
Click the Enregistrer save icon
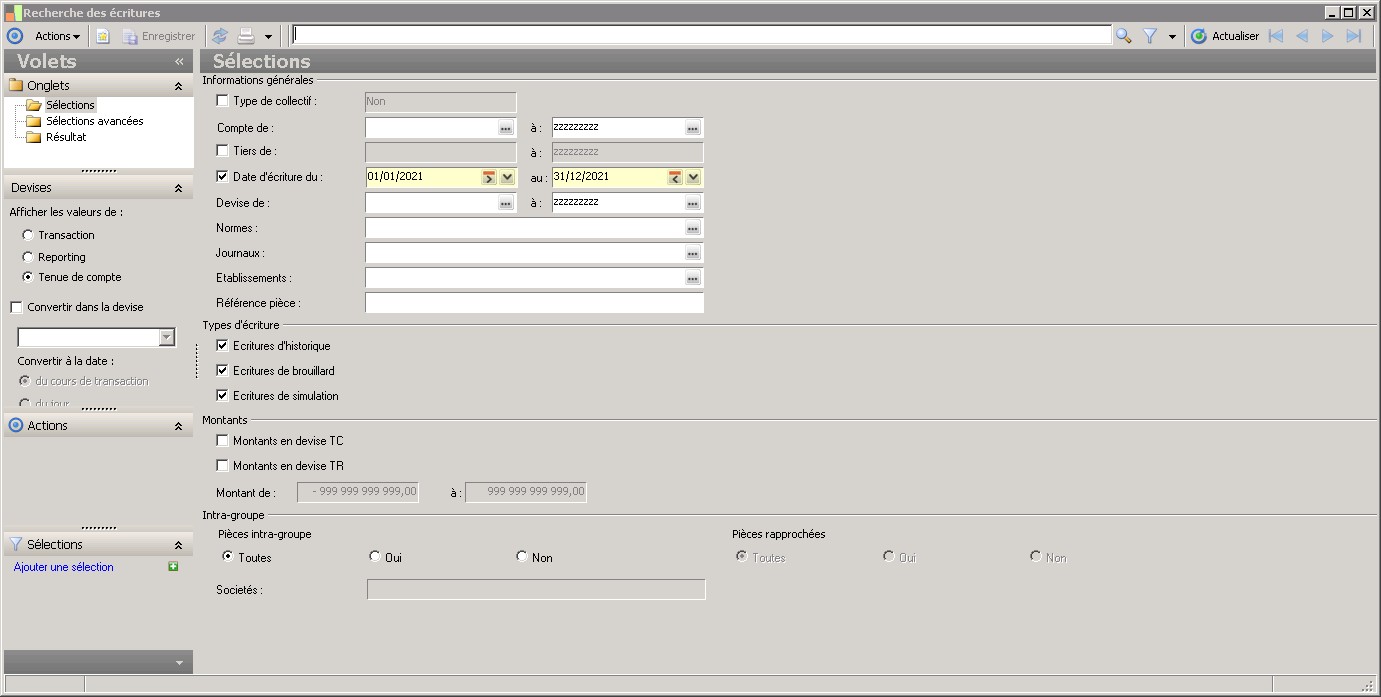pyautogui.click(x=130, y=36)
